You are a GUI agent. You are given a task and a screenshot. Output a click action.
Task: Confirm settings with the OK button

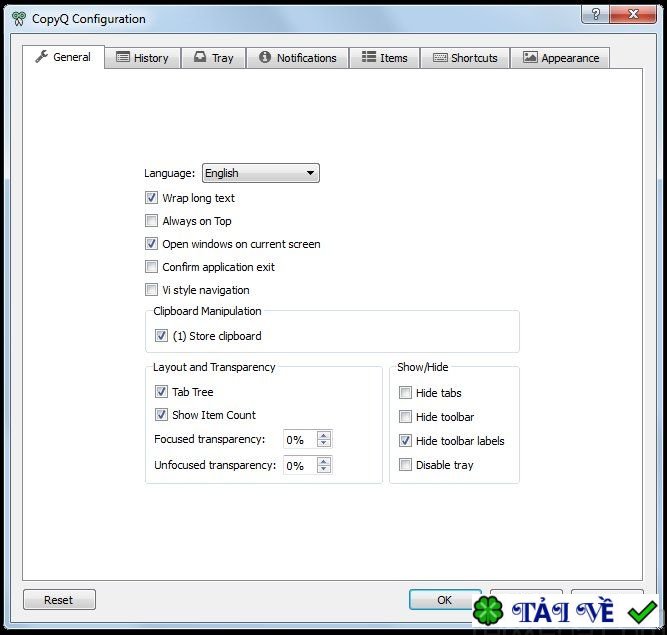click(445, 600)
